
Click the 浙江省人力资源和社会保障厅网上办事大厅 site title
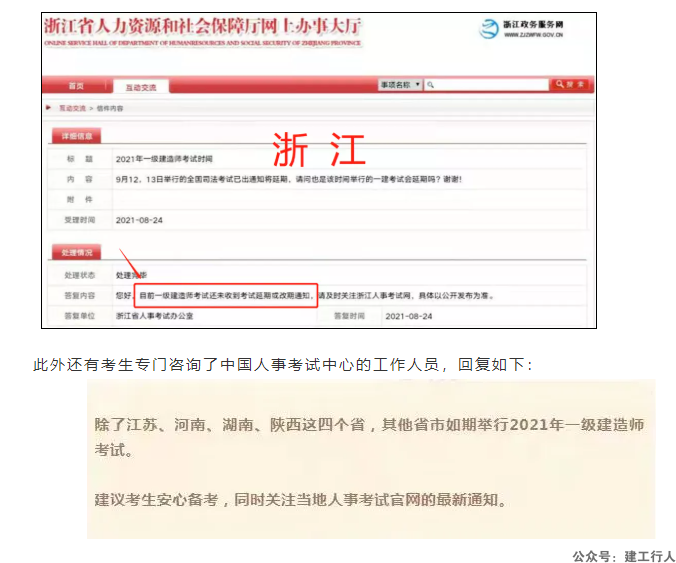pos(202,26)
